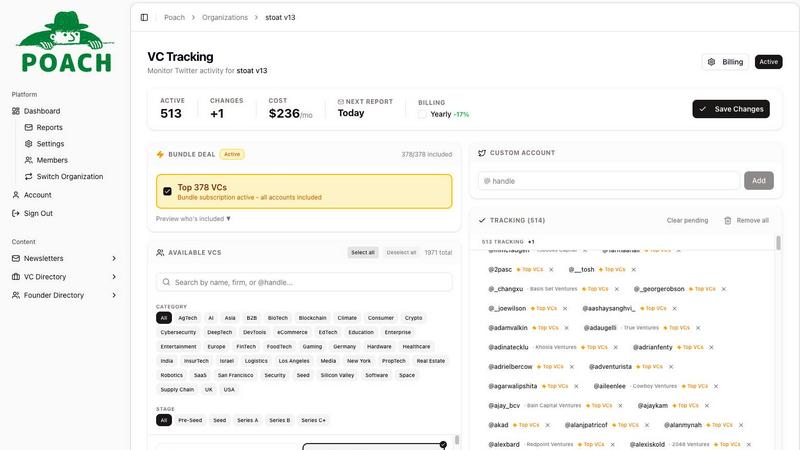Select Silicon Valley category filter
This screenshot has height=450, width=800.
pyautogui.click(x=337, y=375)
